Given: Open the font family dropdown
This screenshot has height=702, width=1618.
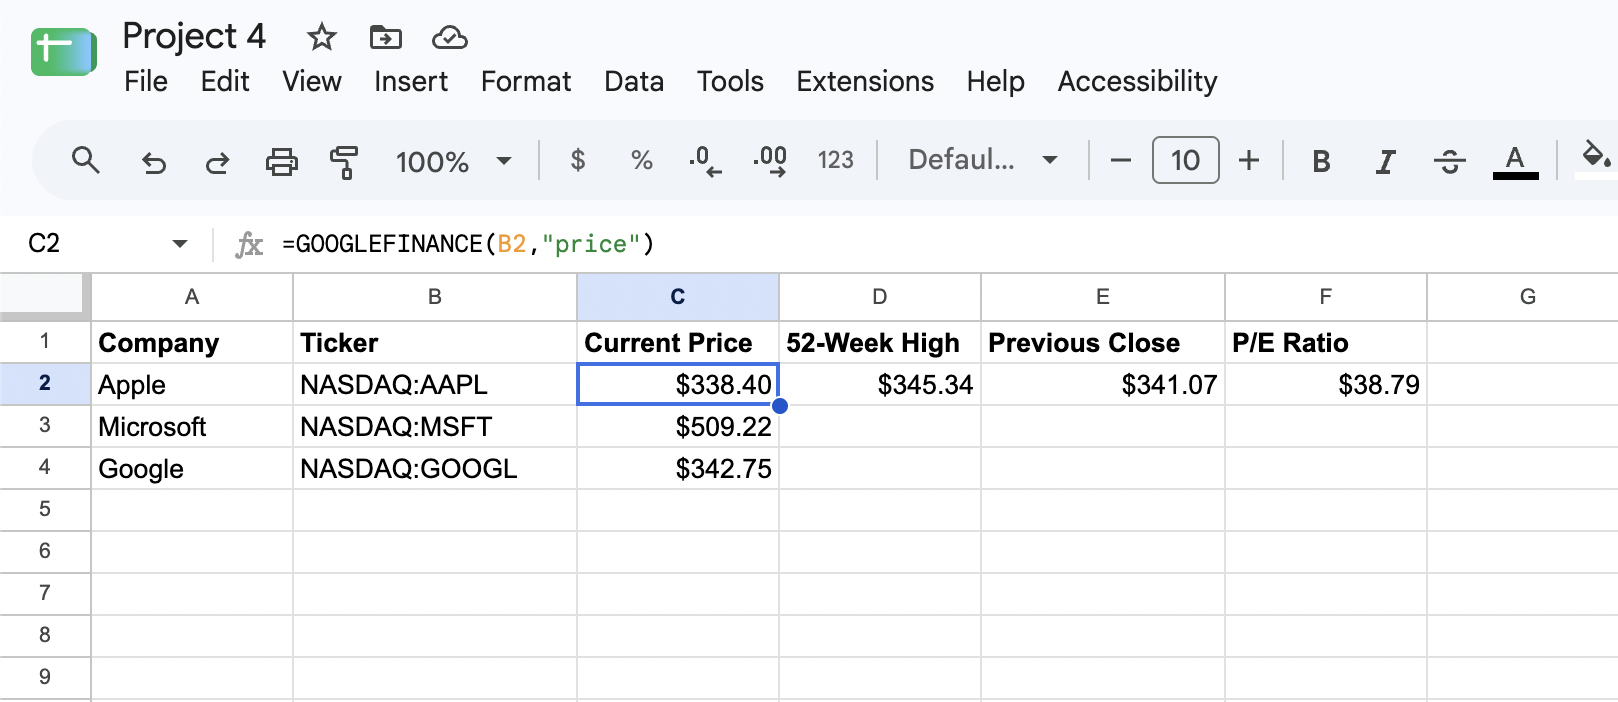Looking at the screenshot, I should click(983, 160).
